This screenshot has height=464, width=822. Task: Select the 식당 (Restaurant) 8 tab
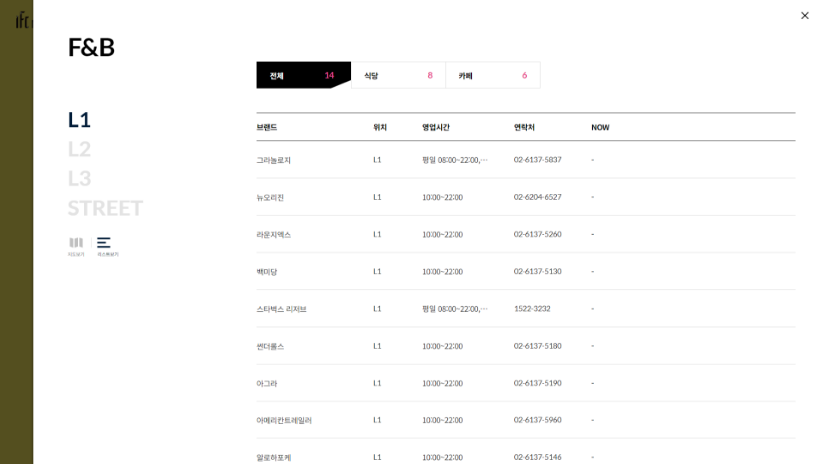(398, 75)
